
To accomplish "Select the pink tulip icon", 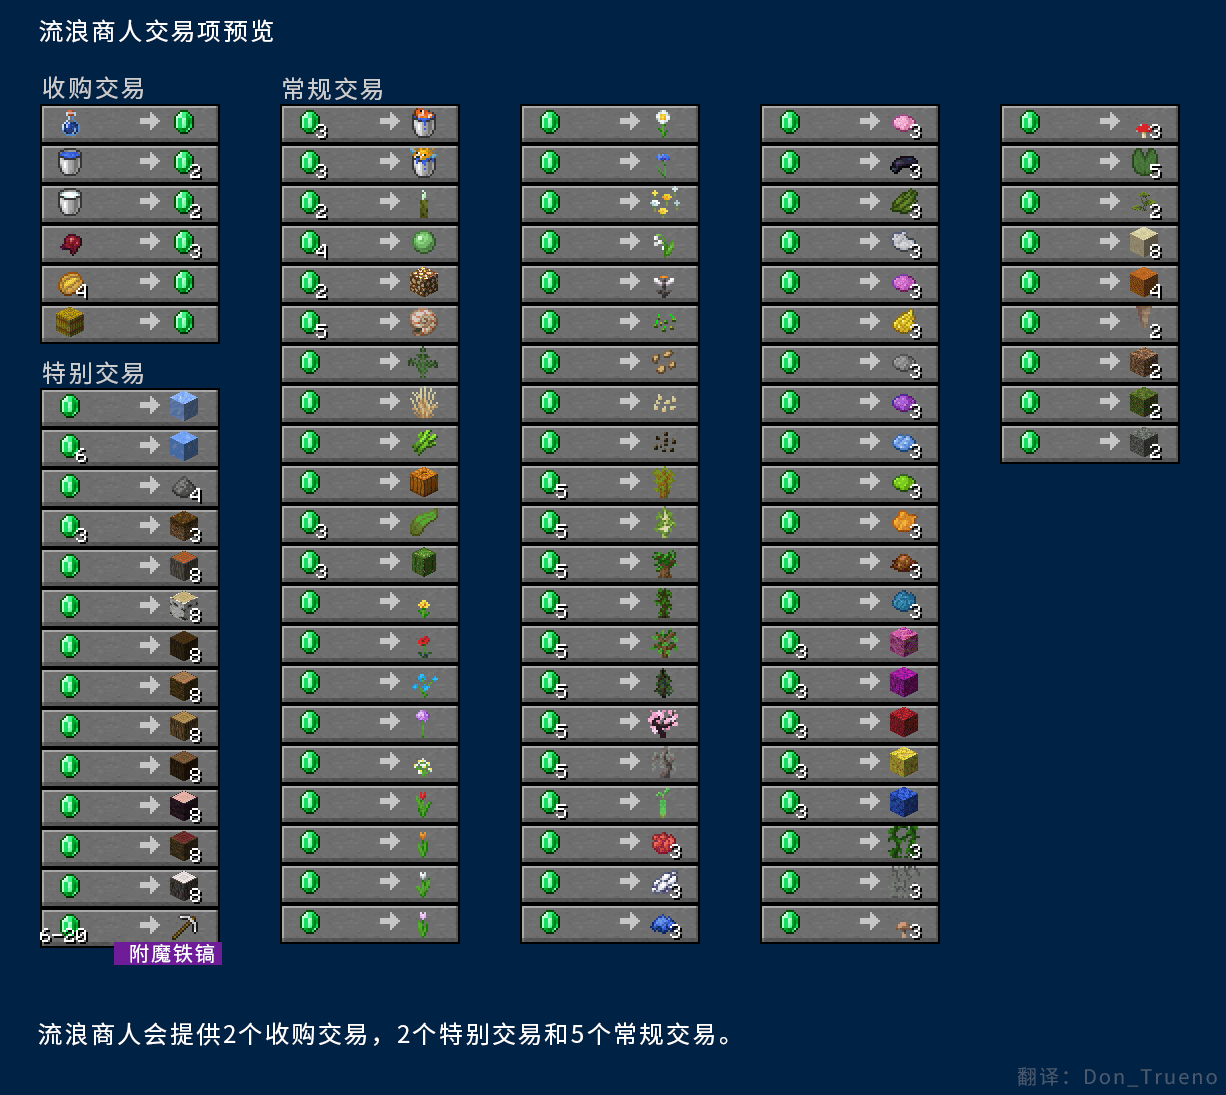I will click(x=423, y=923).
